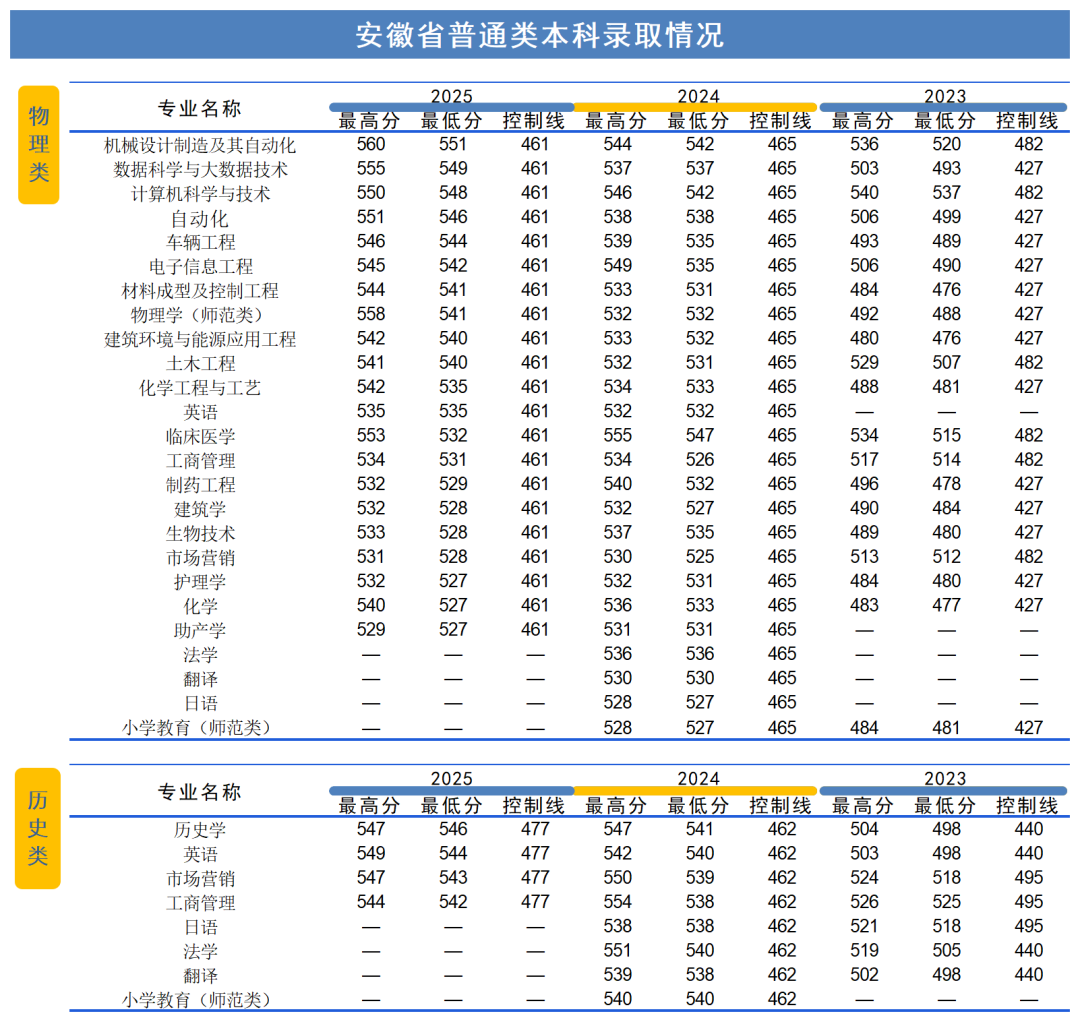The height and width of the screenshot is (1022, 1080).
Task: Click the 2025 year header in 物理类 table
Action: point(452,96)
